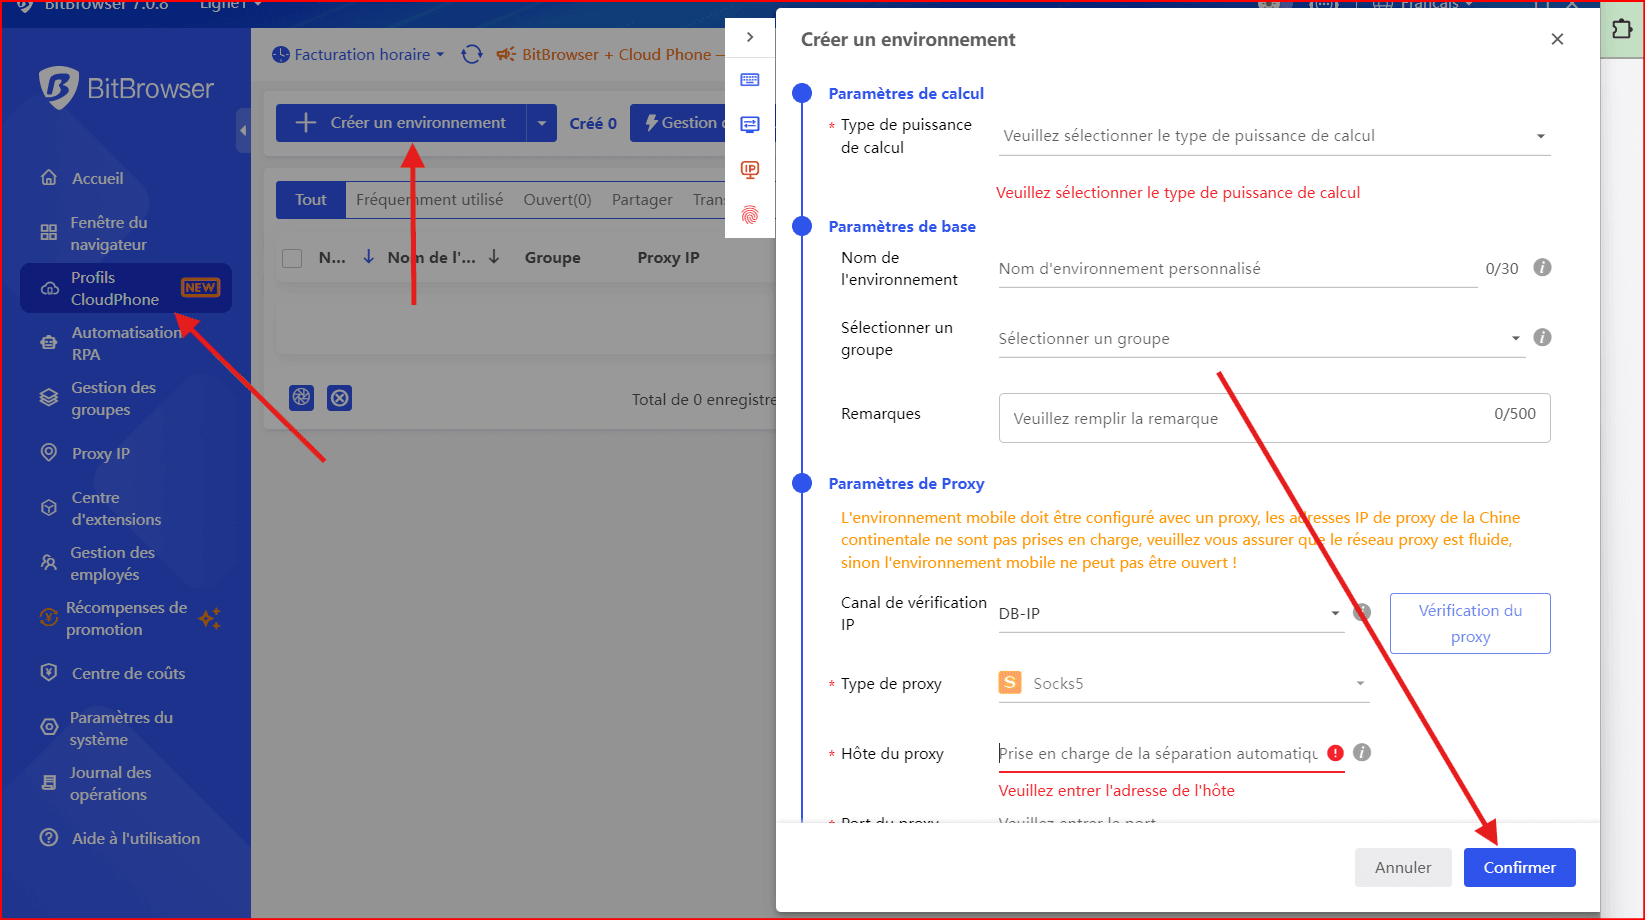Click the BitBrowser logo
Image resolution: width=1645 pixels, height=920 pixels.
tap(126, 88)
